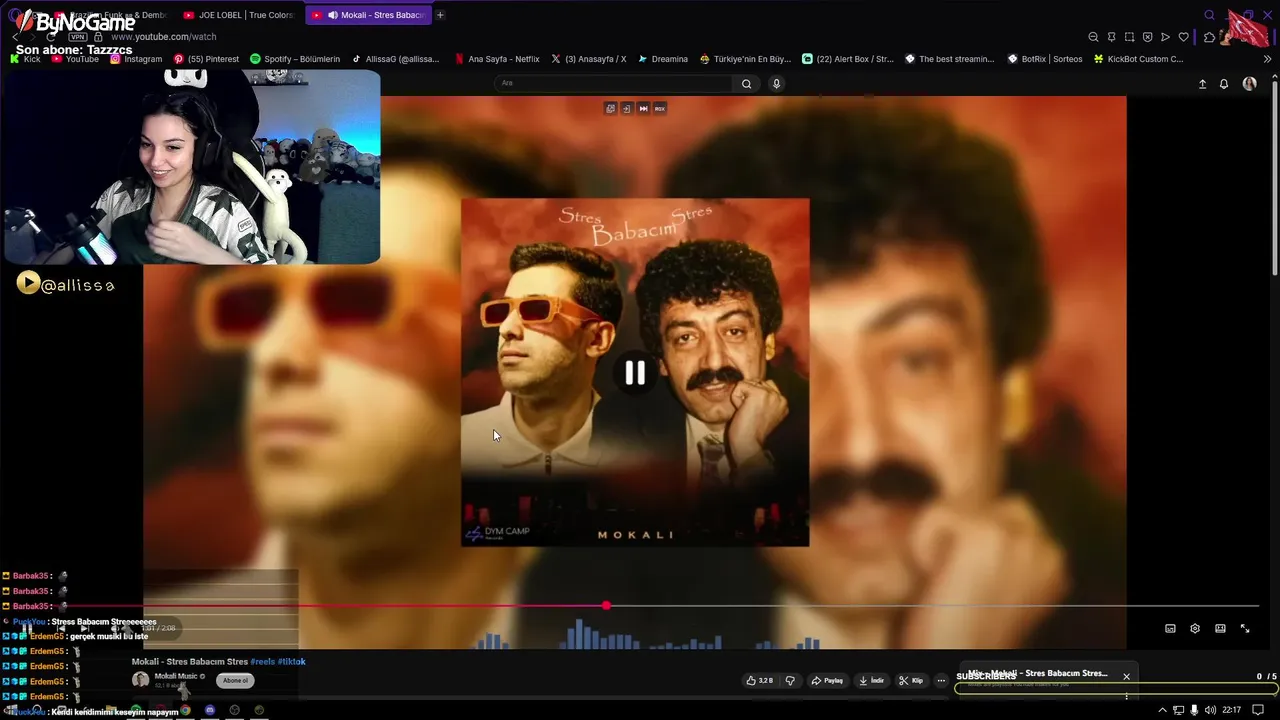Click the red playhead on the progress bar
Viewport: 1280px width, 720px height.
(x=606, y=606)
